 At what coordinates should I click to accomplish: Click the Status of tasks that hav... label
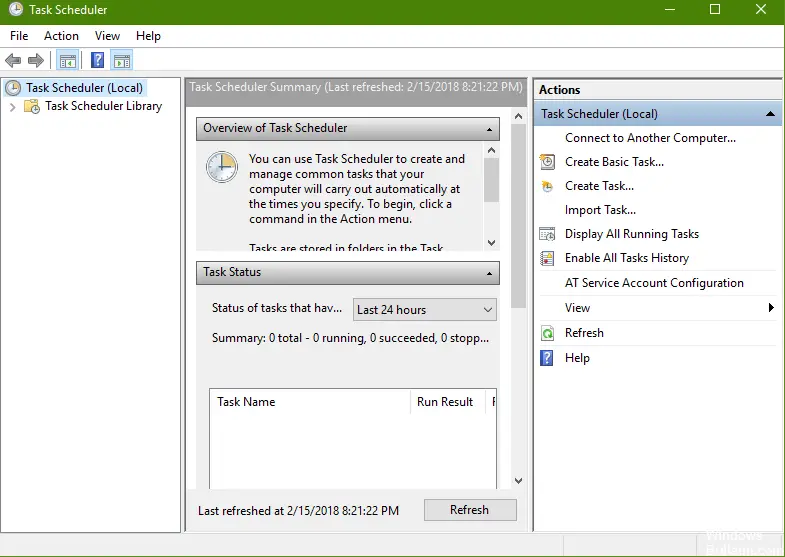[277, 308]
